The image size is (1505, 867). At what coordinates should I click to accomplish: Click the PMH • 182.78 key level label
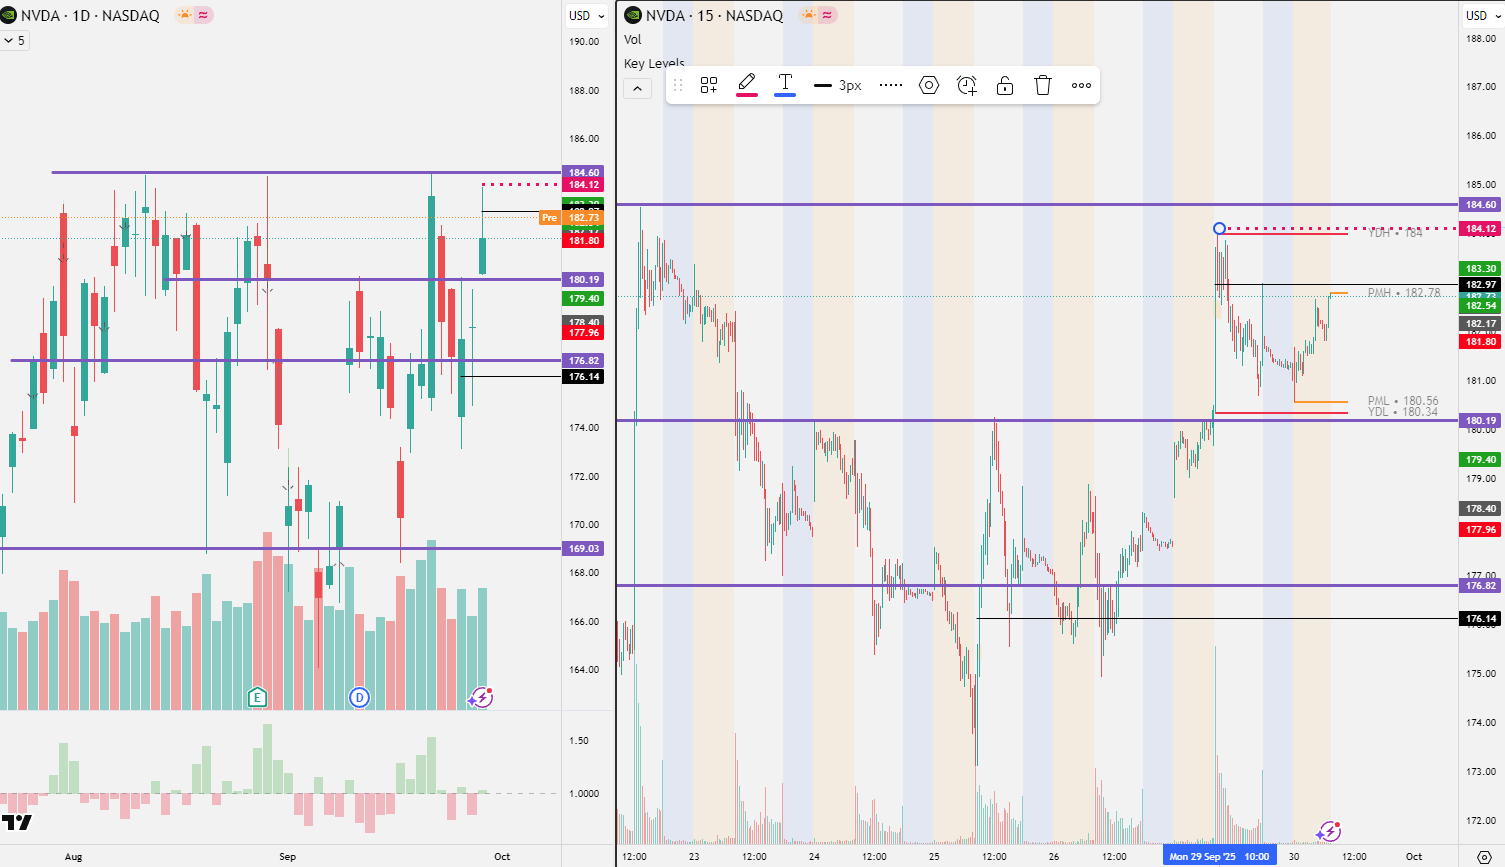(x=1404, y=293)
